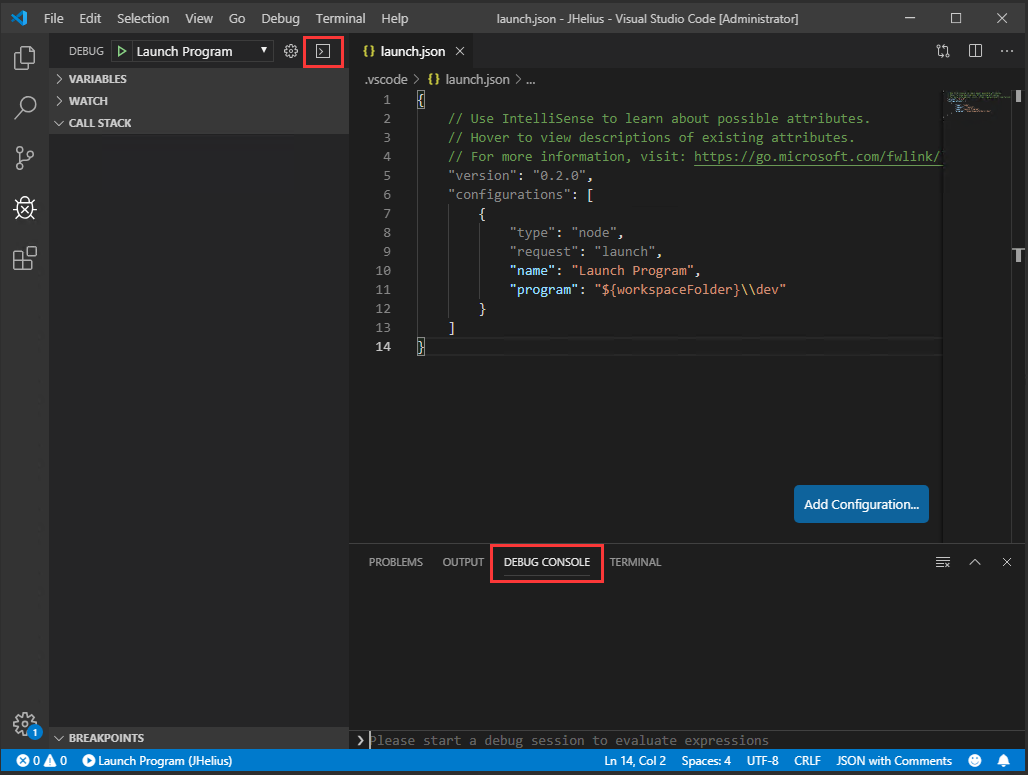Follow the go.microsoft.com/fwlink link
Viewport: 1028px width, 775px height.
pyautogui.click(x=818, y=157)
